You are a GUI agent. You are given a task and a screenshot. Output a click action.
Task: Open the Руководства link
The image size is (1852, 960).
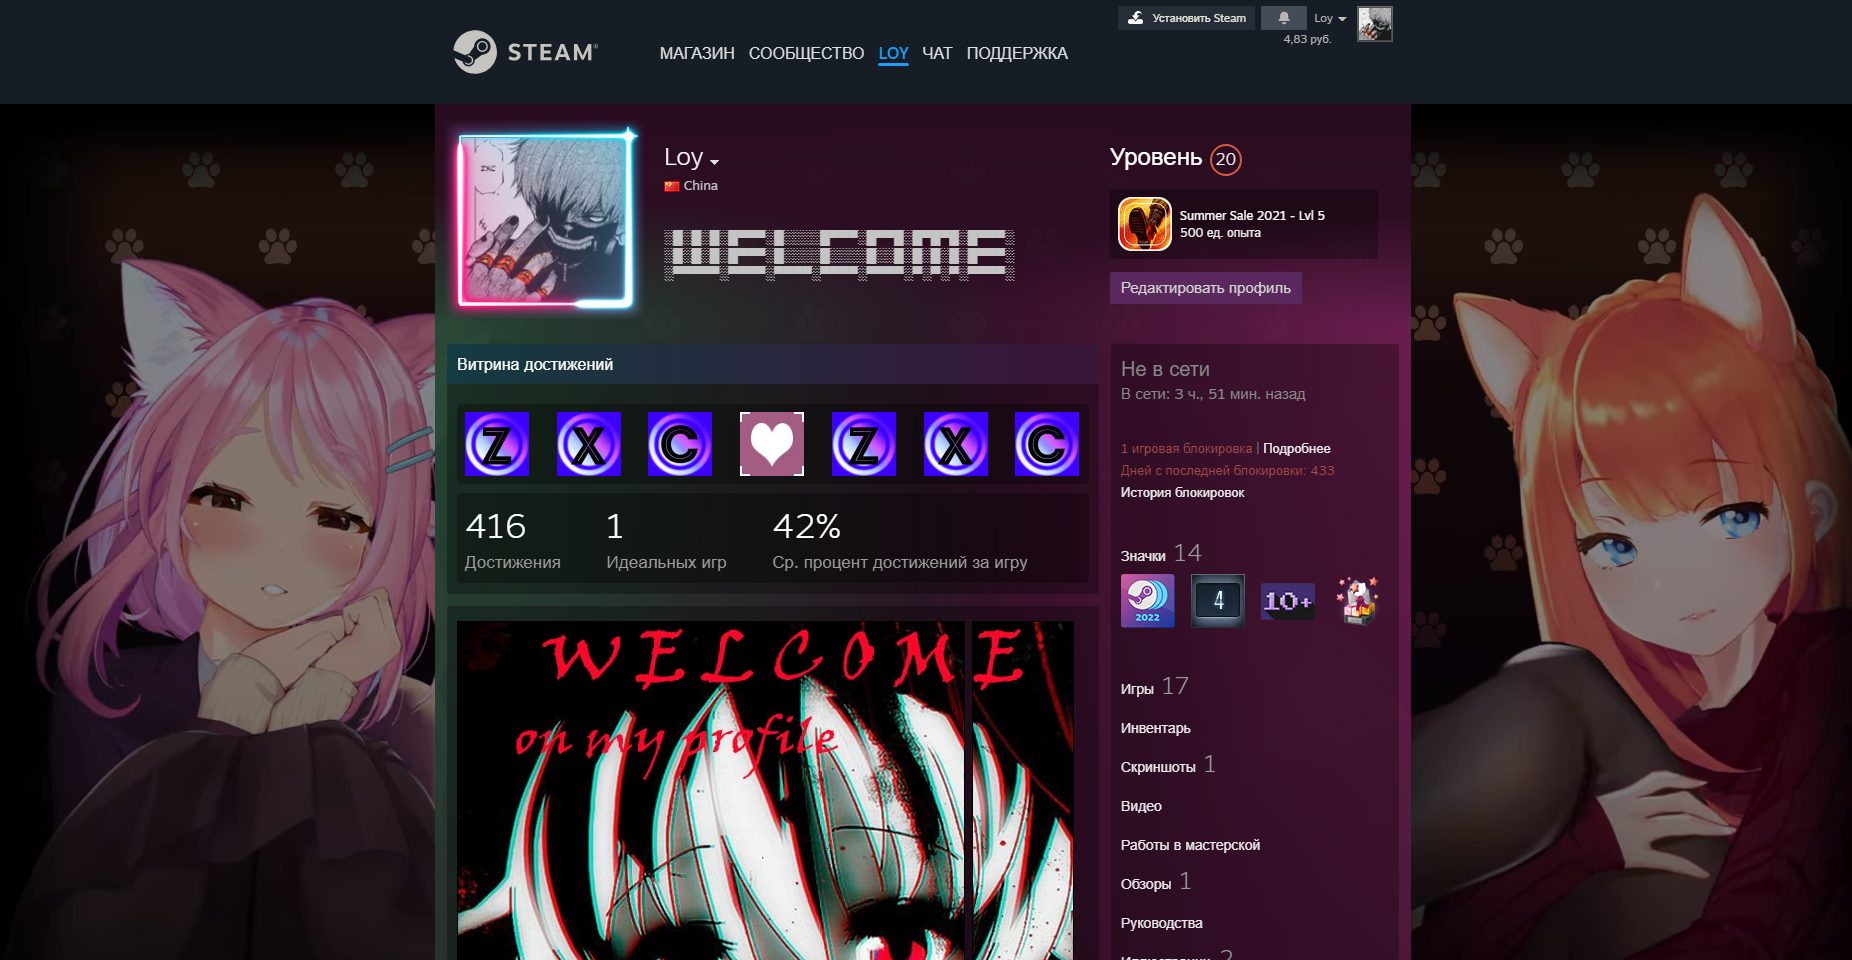click(1161, 923)
